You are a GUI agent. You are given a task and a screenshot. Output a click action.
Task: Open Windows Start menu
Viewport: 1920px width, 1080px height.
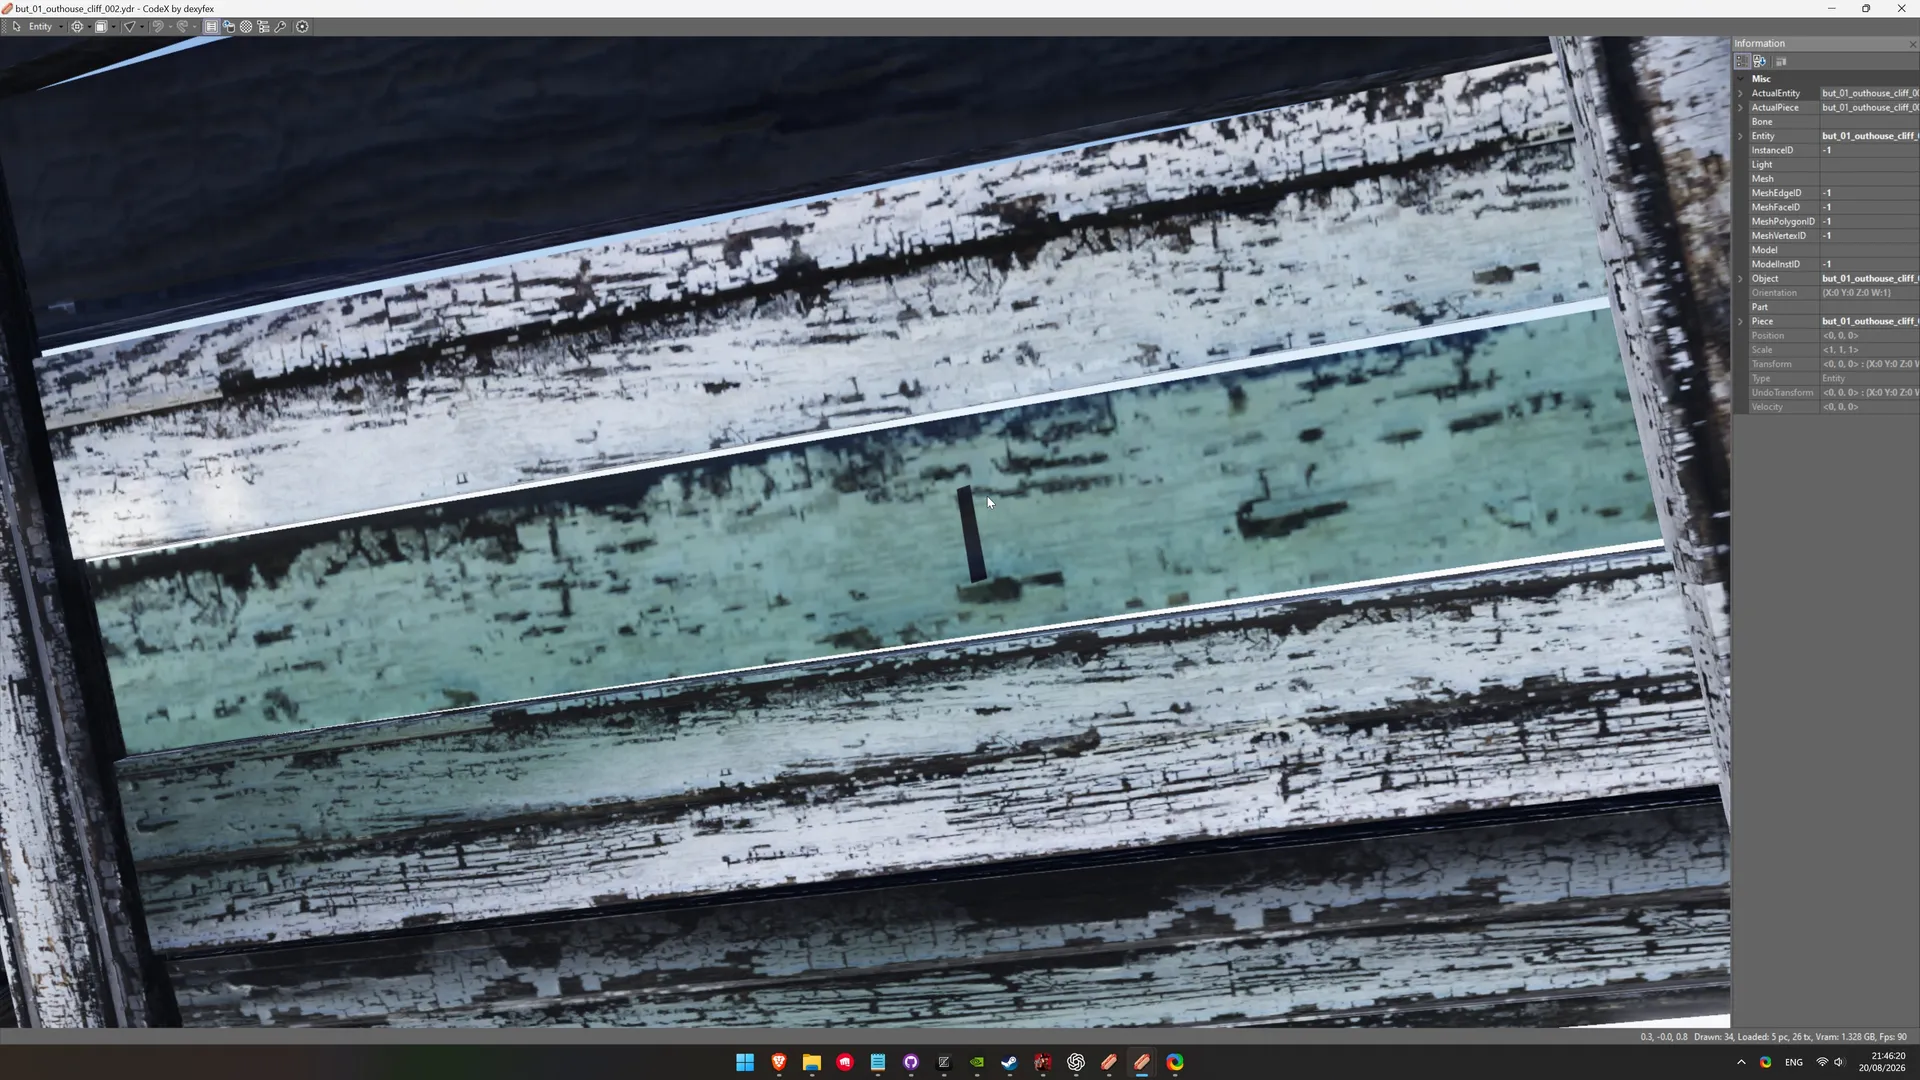click(745, 1062)
